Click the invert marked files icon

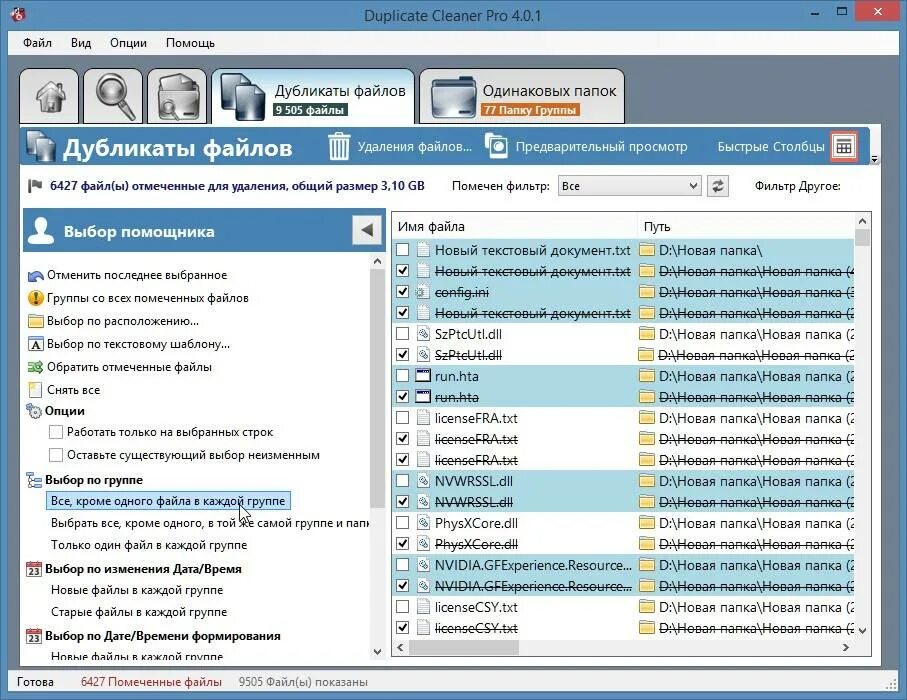35,367
